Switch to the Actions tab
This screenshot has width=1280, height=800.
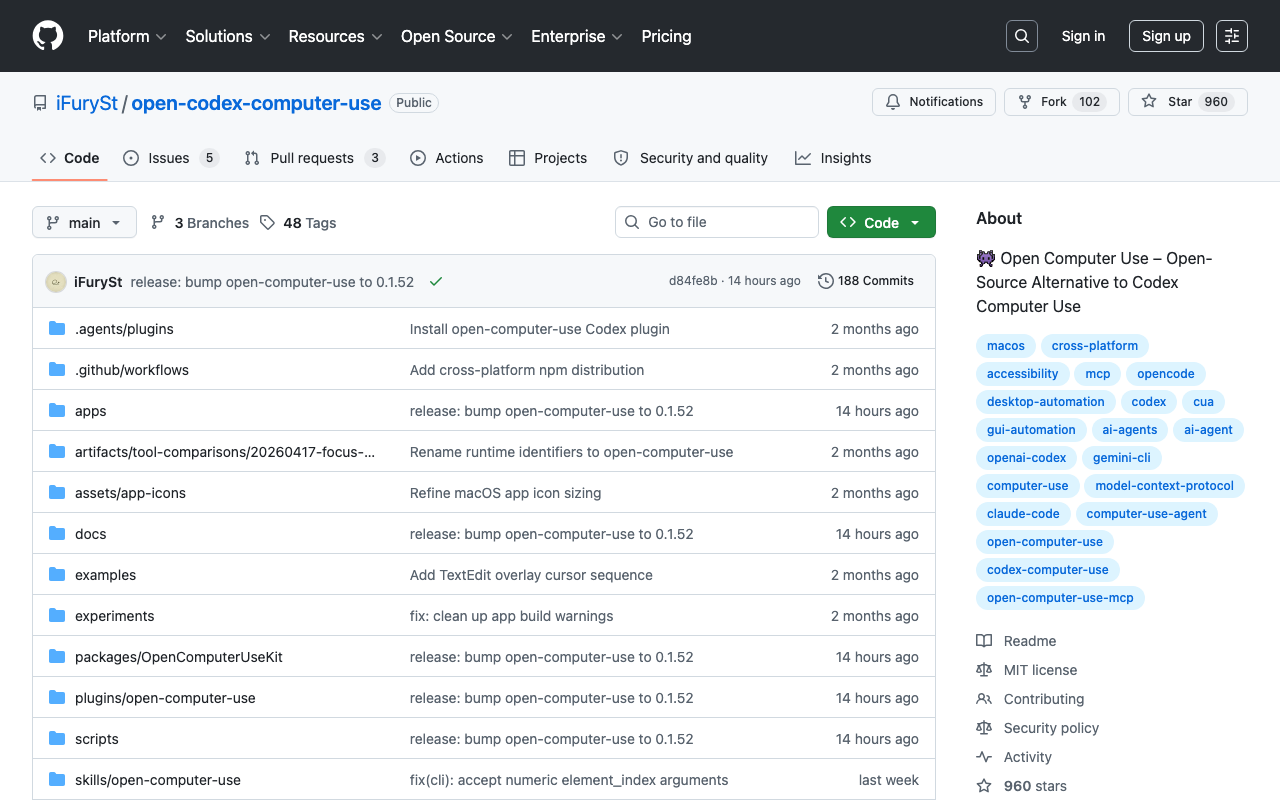[447, 158]
